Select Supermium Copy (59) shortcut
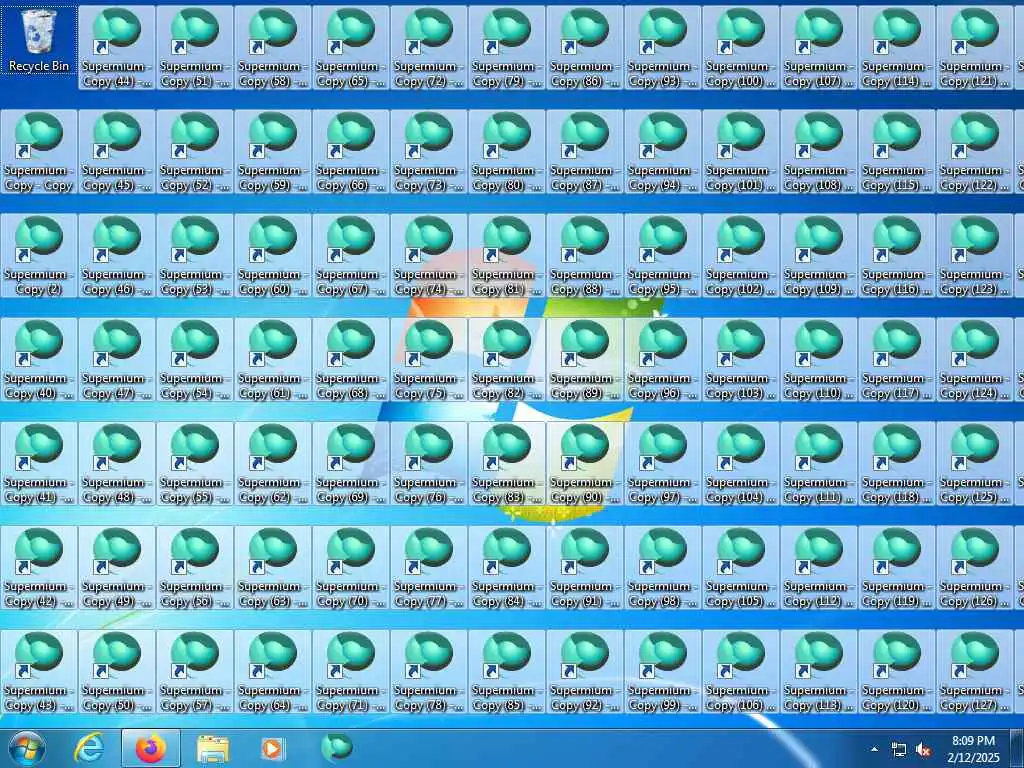The height and width of the screenshot is (768, 1024). (x=273, y=152)
